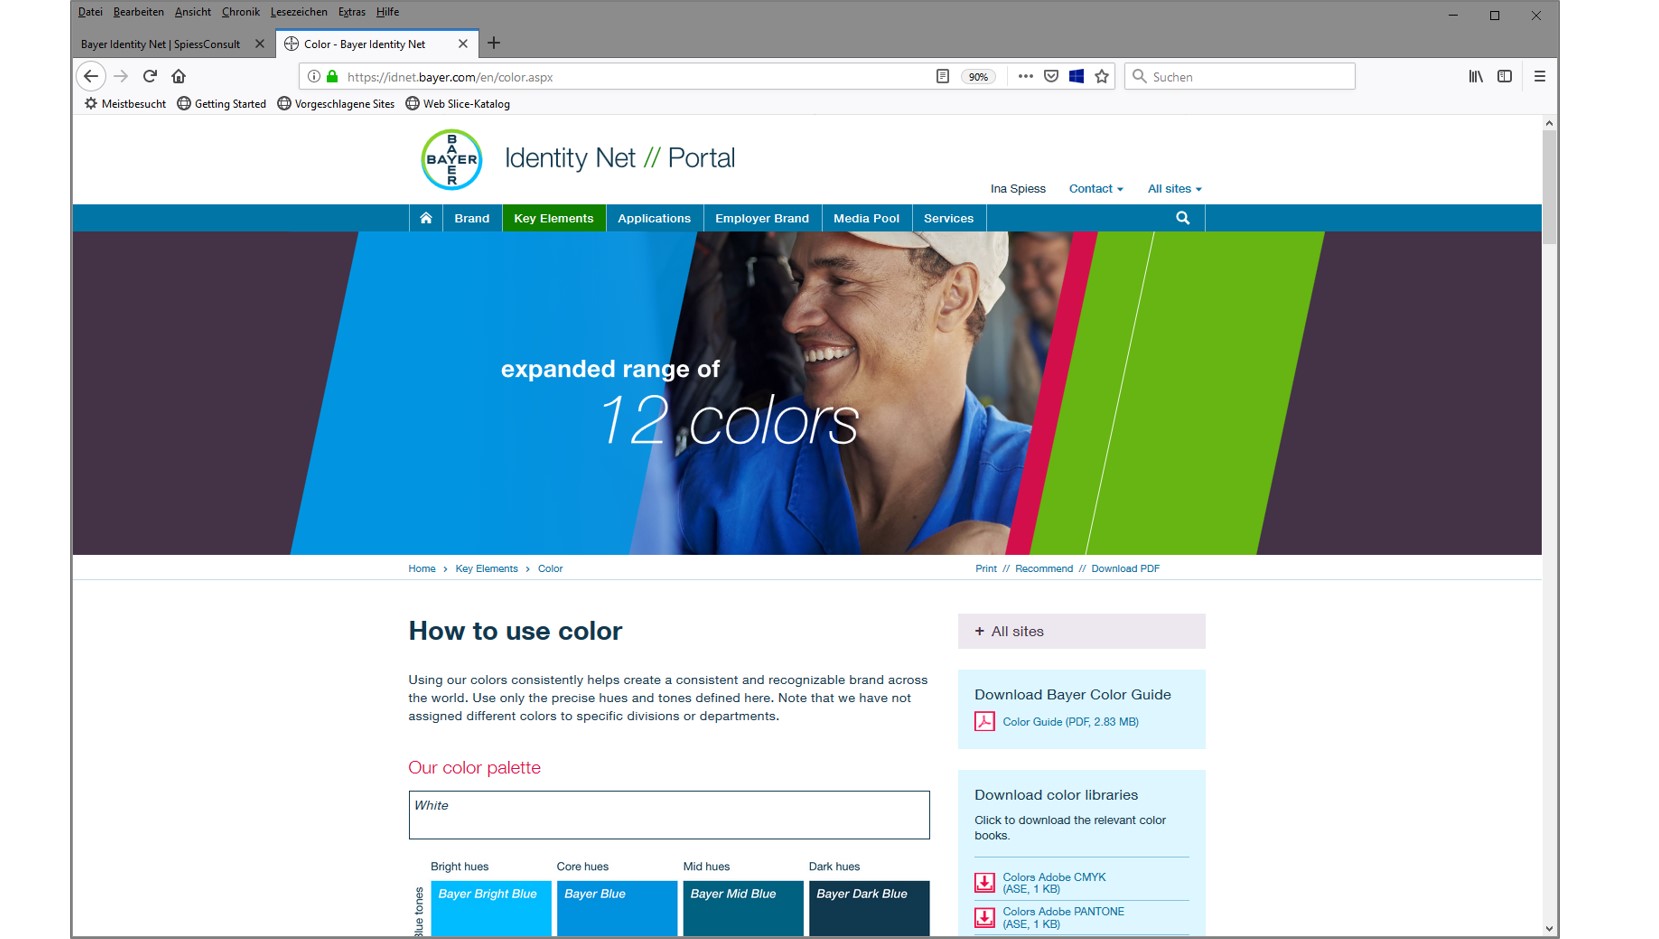Open the site search magnifier icon
Viewport: 1659px width, 939px height.
tap(1183, 218)
